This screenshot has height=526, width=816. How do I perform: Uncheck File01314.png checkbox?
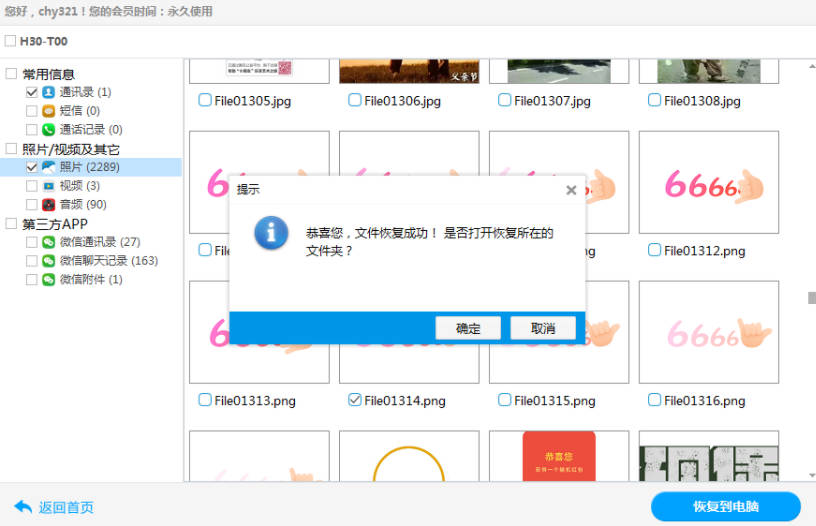click(x=355, y=400)
